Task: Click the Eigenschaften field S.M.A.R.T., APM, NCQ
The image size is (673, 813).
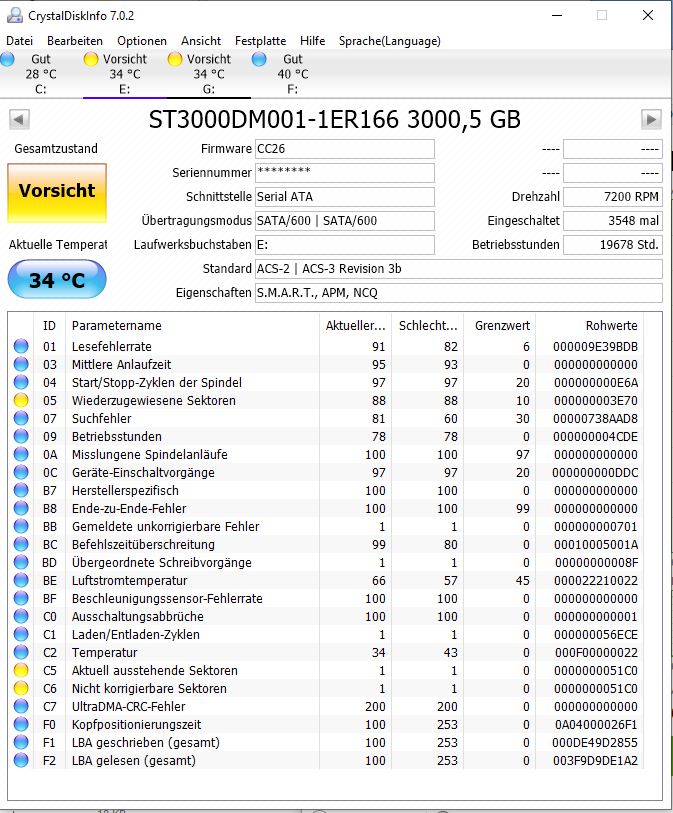Action: click(x=458, y=292)
